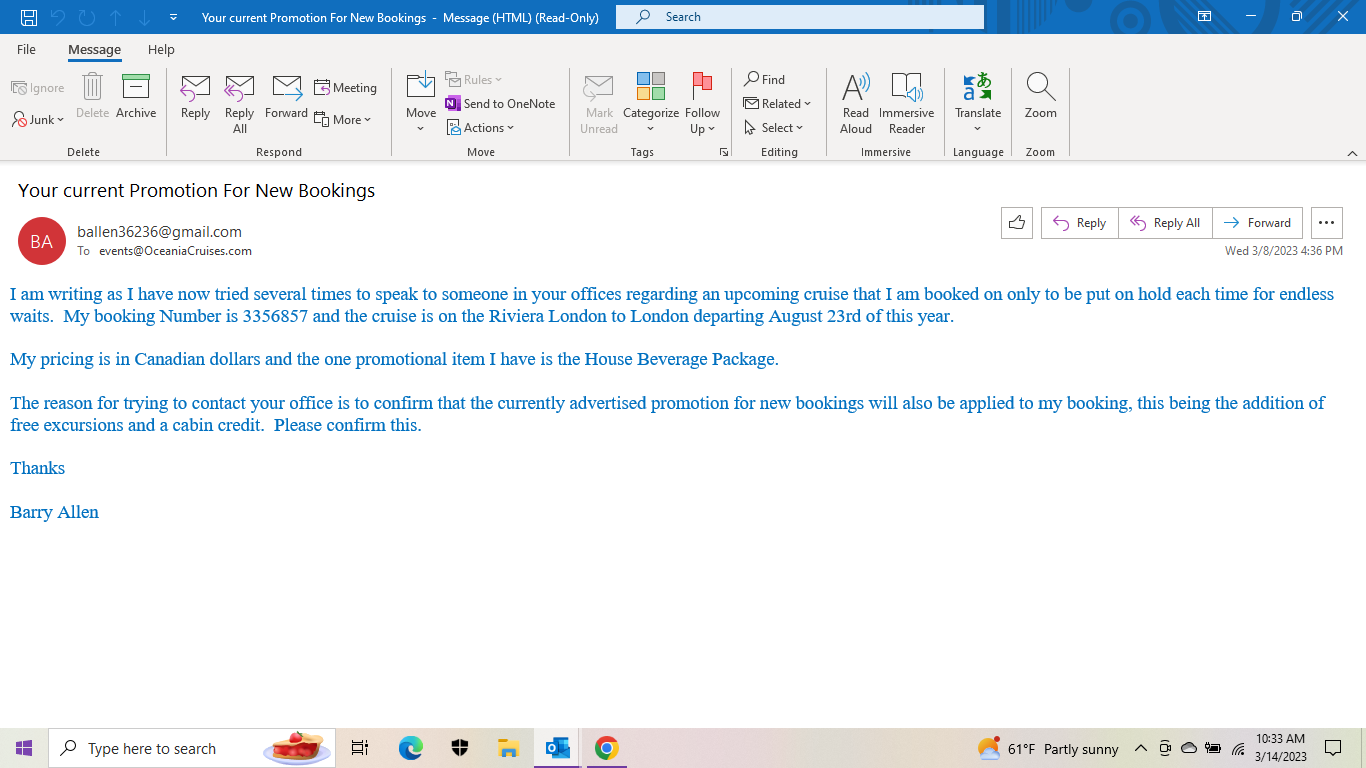Viewport: 1366px width, 768px height.
Task: Start Read Aloud for this email
Action: pos(855,104)
